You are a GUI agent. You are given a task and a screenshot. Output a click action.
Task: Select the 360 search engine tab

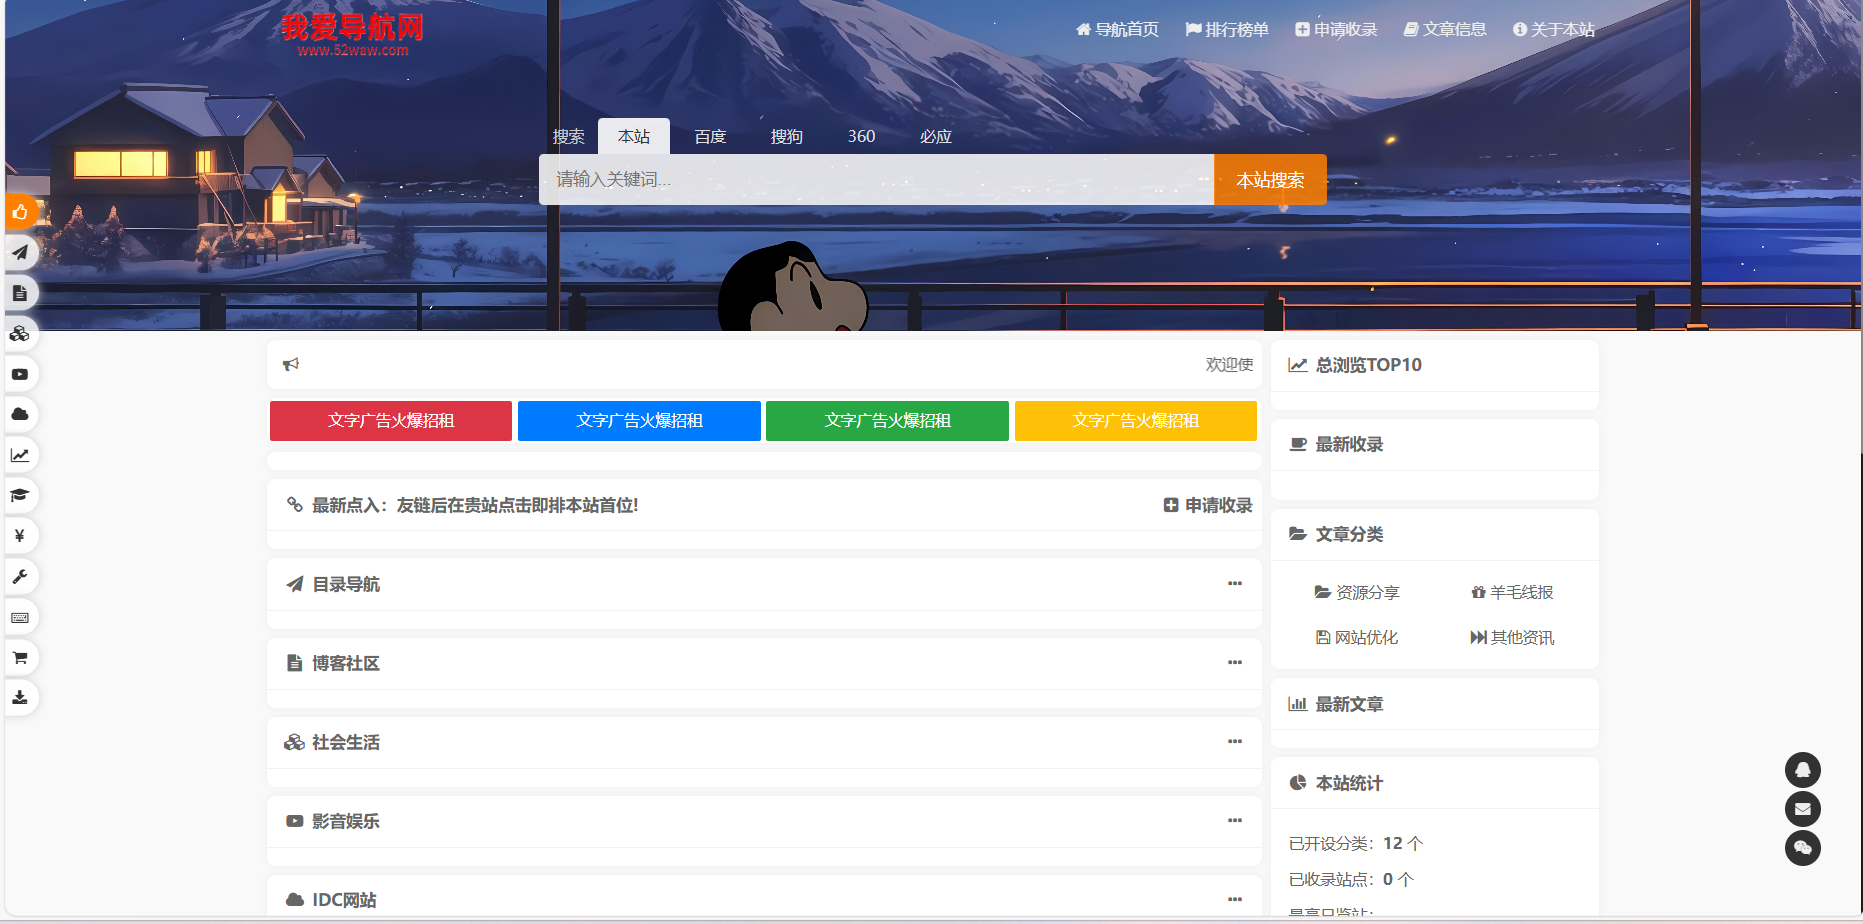point(861,136)
